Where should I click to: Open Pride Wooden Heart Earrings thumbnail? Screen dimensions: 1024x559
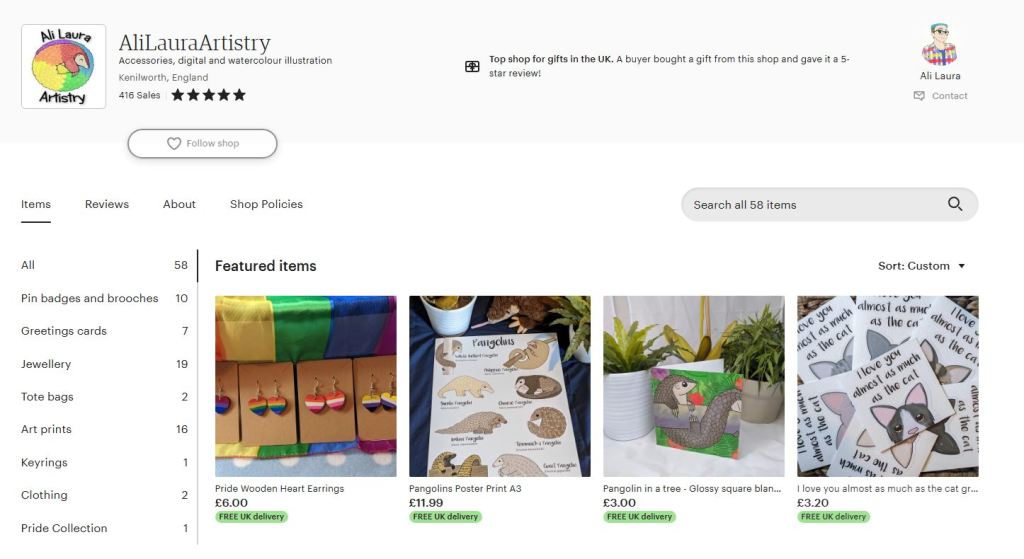[x=305, y=386]
